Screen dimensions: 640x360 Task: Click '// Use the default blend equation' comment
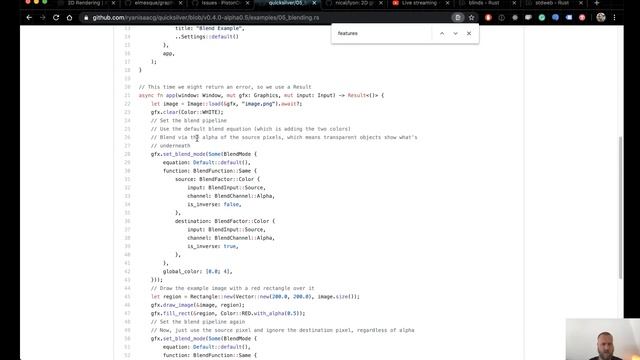pyautogui.click(x=251, y=129)
